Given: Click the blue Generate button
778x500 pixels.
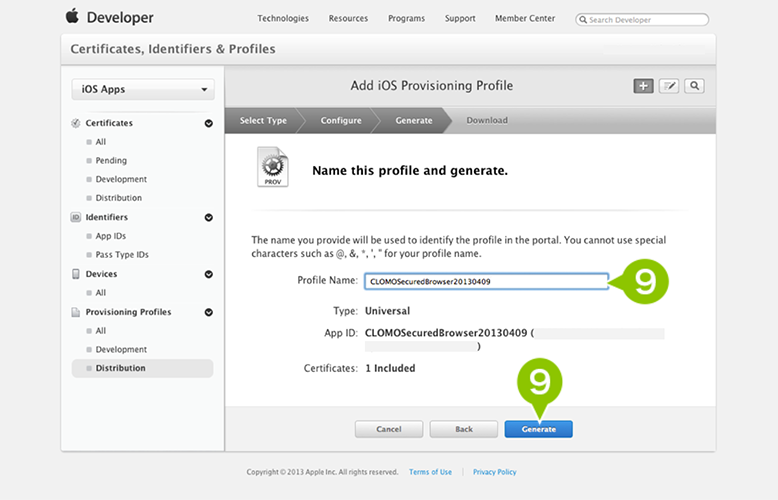Looking at the screenshot, I should [538, 429].
